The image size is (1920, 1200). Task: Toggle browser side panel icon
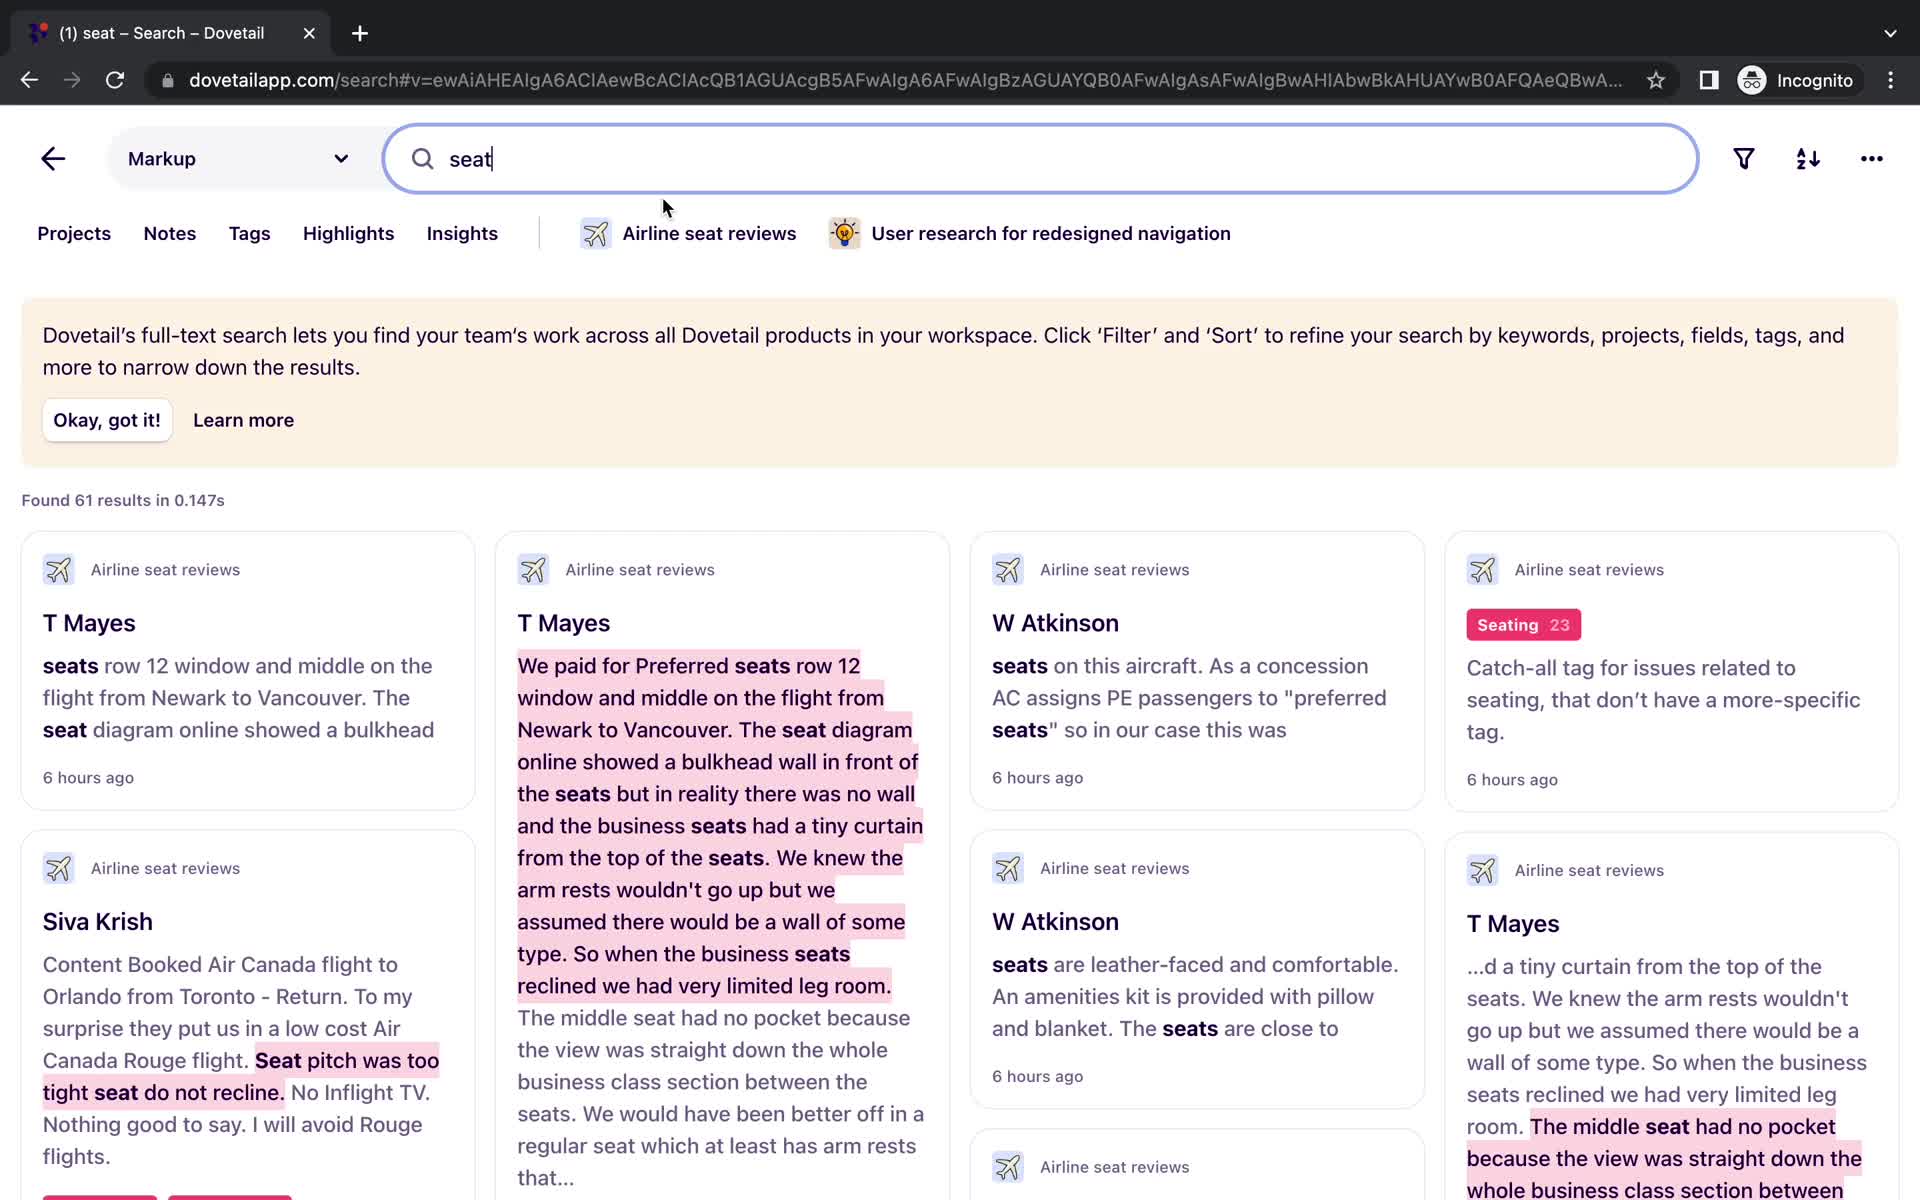coord(1709,80)
